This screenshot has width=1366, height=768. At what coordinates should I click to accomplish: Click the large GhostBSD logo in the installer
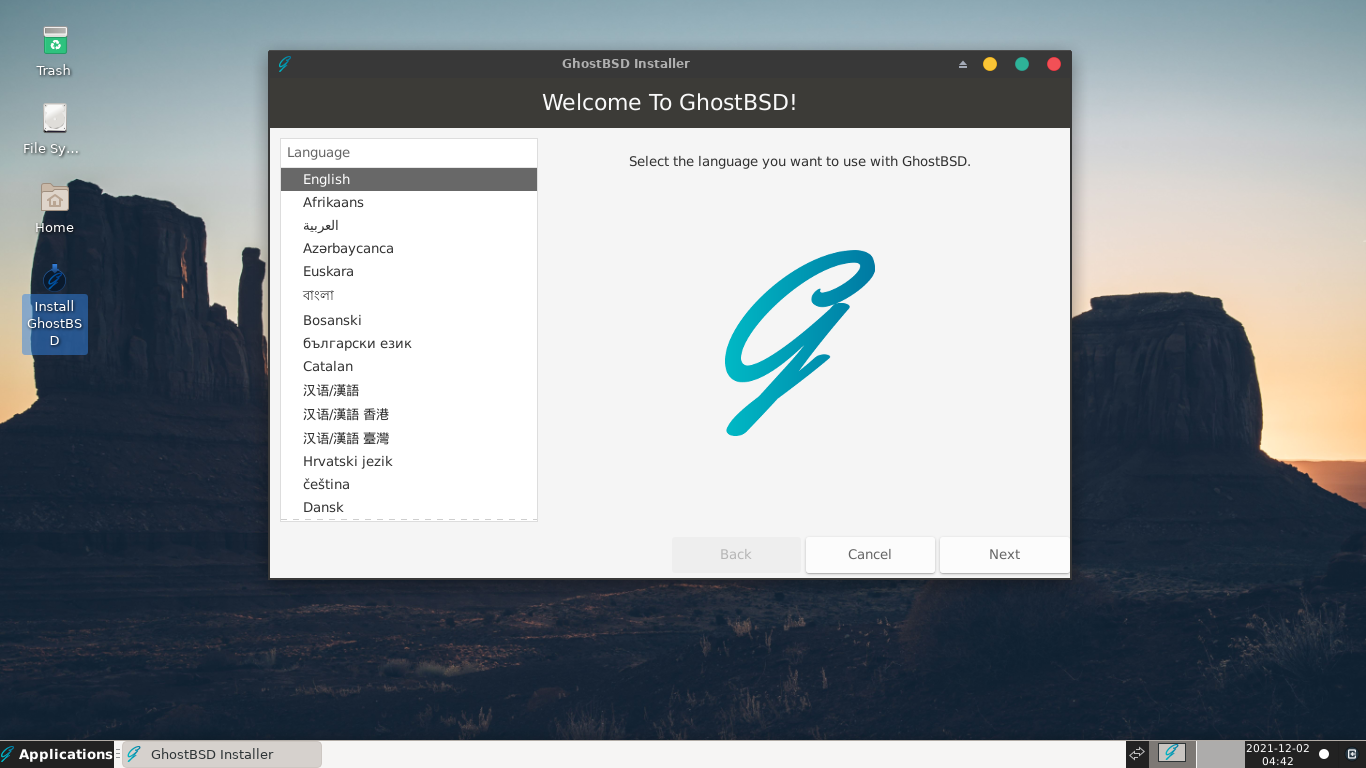pos(800,343)
